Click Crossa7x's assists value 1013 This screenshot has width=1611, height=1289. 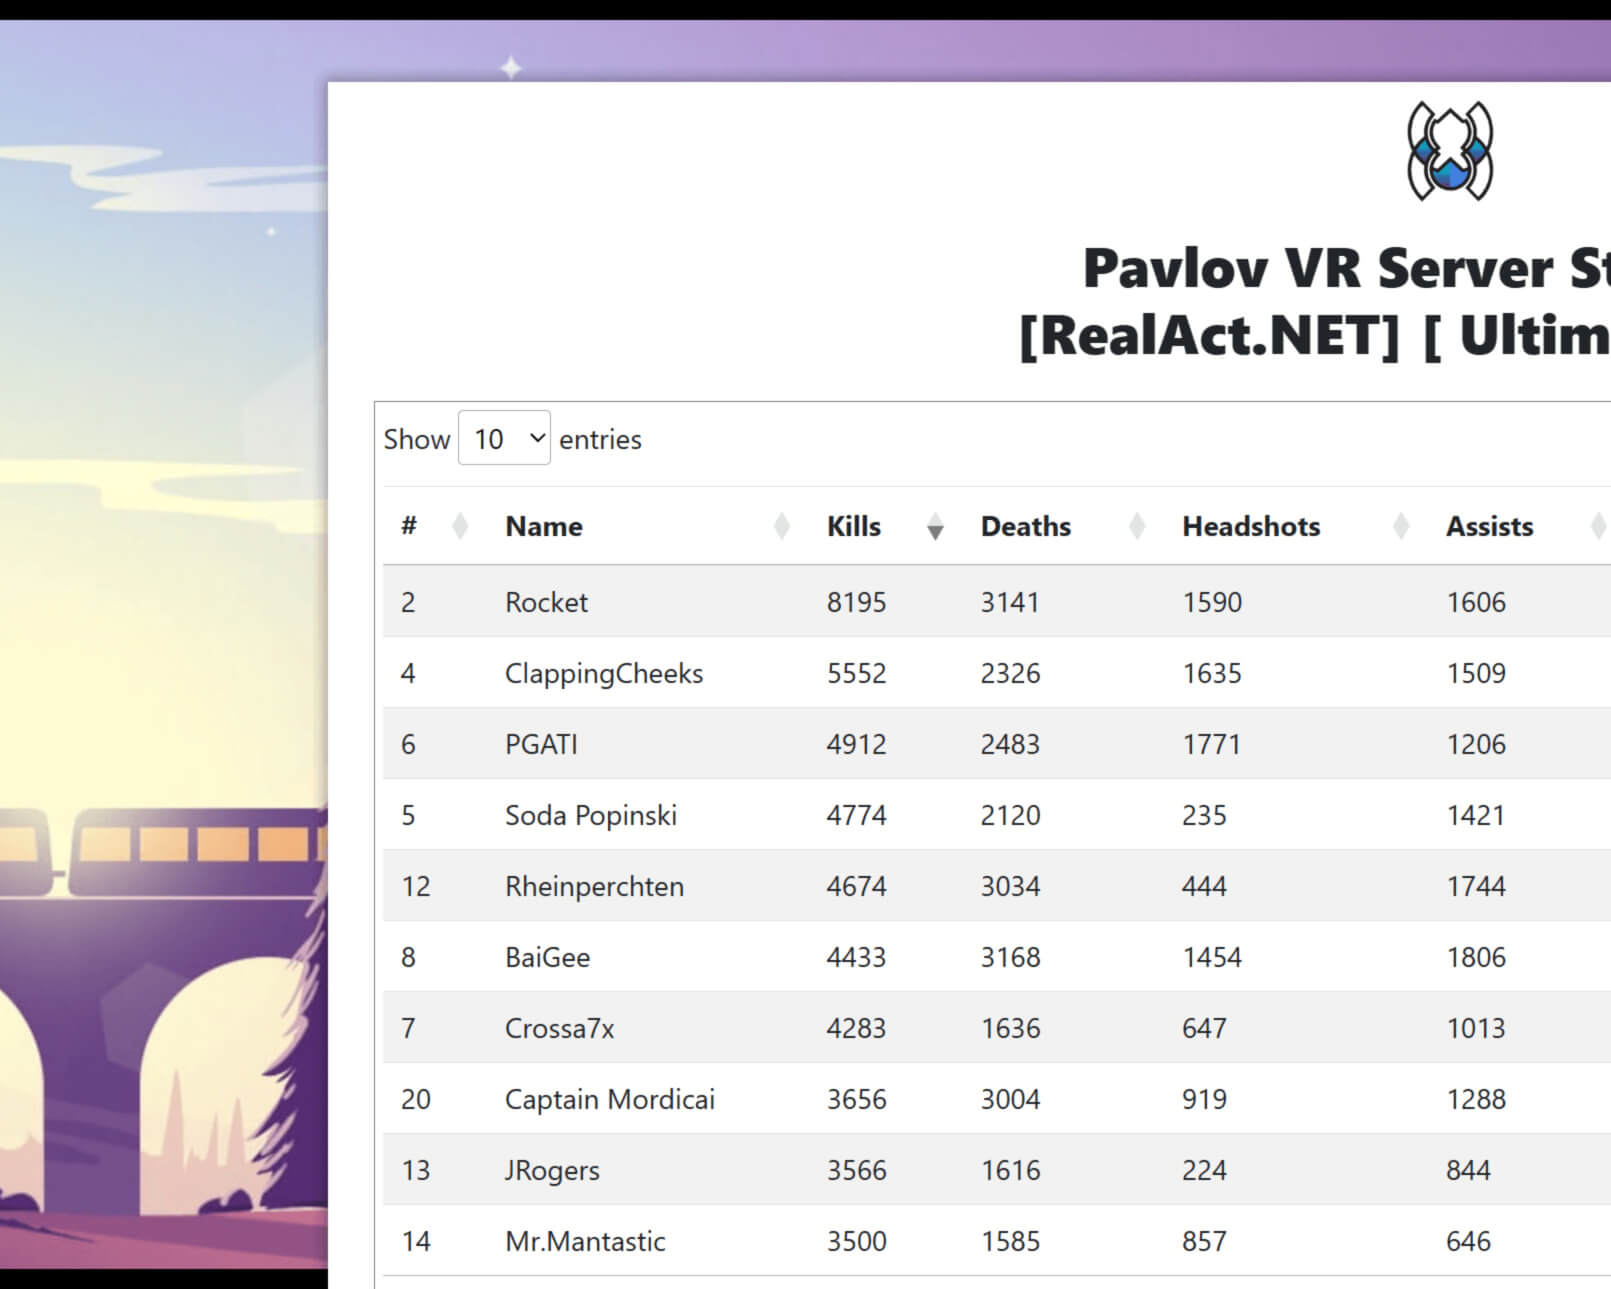[x=1476, y=1028]
